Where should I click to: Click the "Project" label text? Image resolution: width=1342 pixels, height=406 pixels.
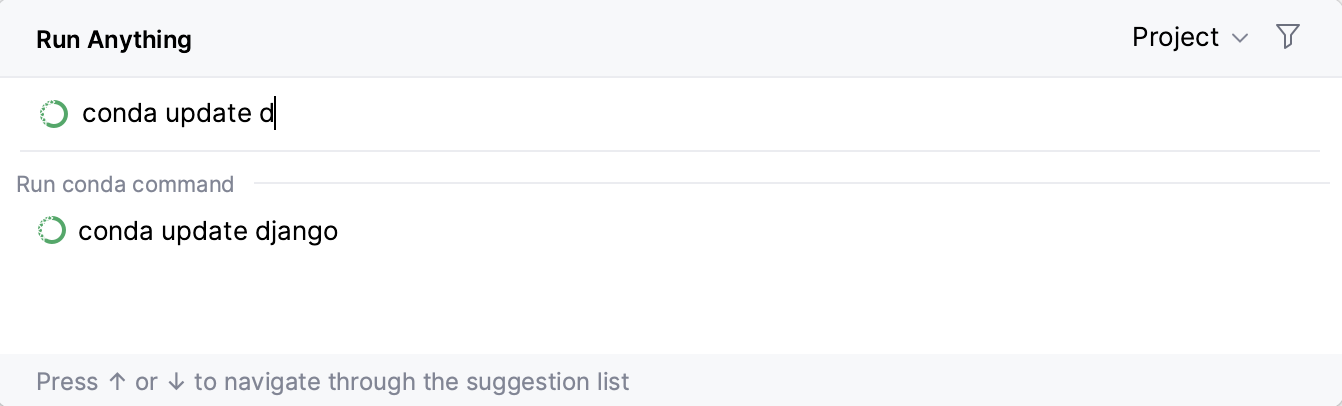pos(1175,37)
